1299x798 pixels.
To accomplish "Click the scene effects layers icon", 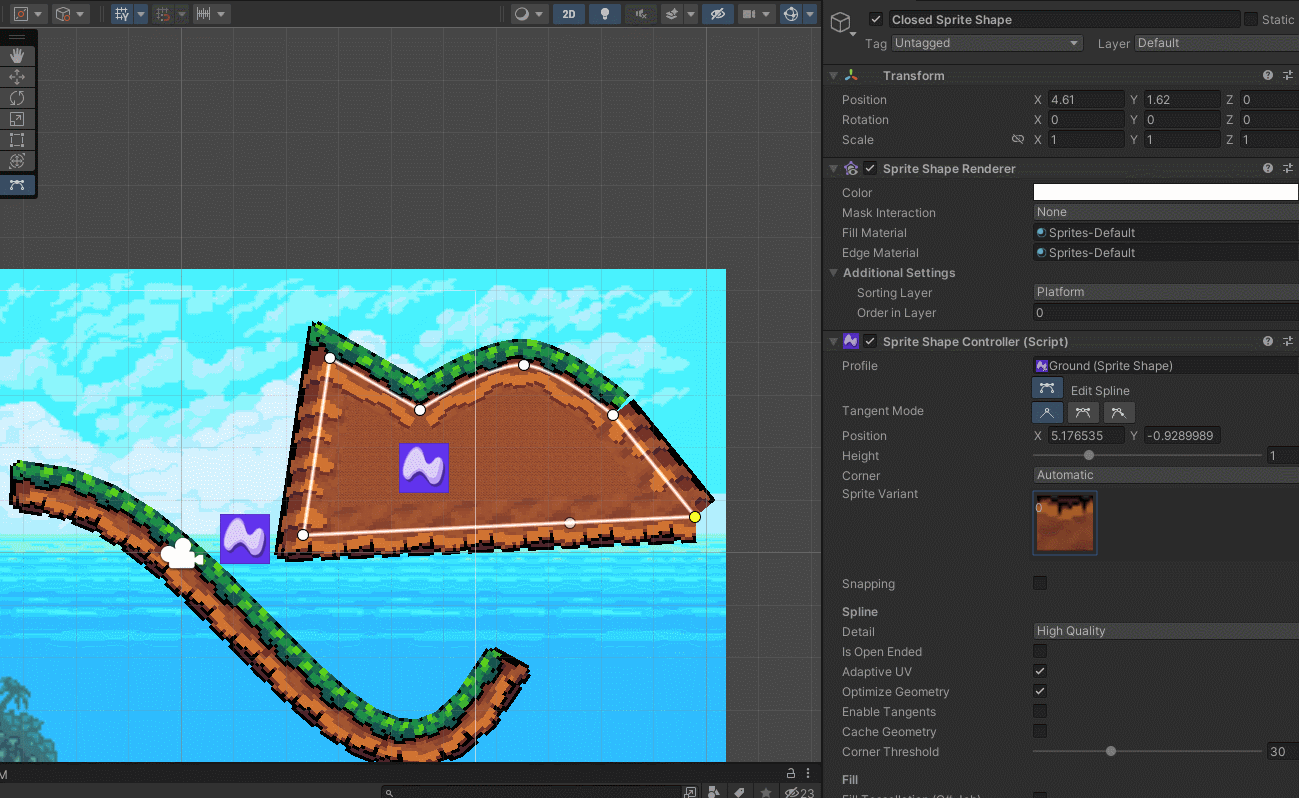I will click(x=672, y=14).
